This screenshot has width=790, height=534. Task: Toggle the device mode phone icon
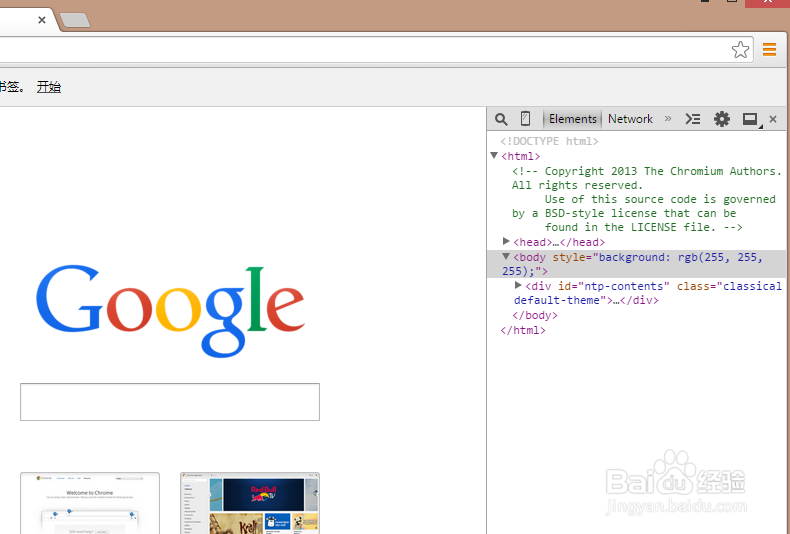525,118
